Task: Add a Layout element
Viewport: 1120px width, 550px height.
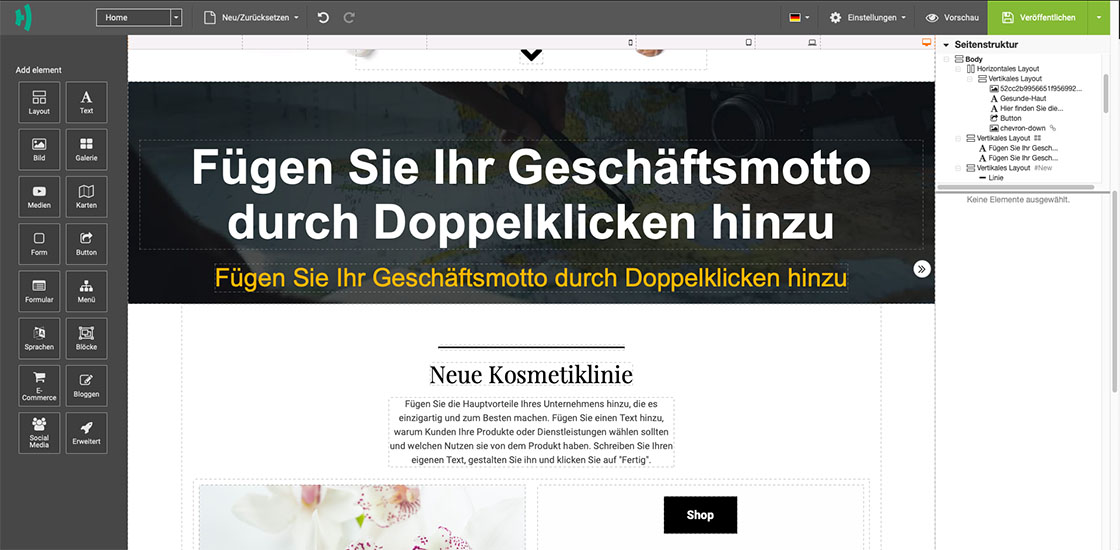Action: [x=39, y=101]
